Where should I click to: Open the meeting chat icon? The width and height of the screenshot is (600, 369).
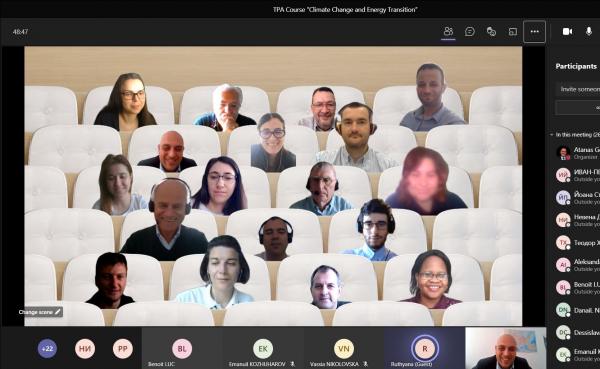pyautogui.click(x=470, y=31)
